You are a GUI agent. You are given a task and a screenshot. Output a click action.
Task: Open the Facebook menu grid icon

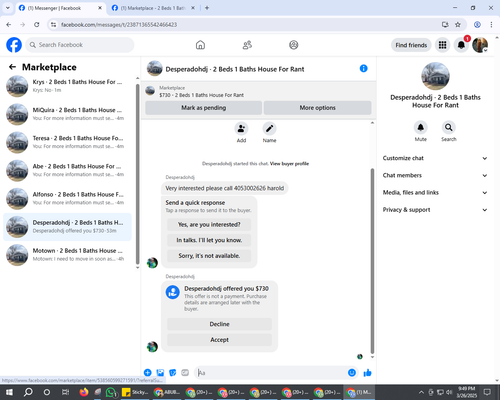(442, 45)
